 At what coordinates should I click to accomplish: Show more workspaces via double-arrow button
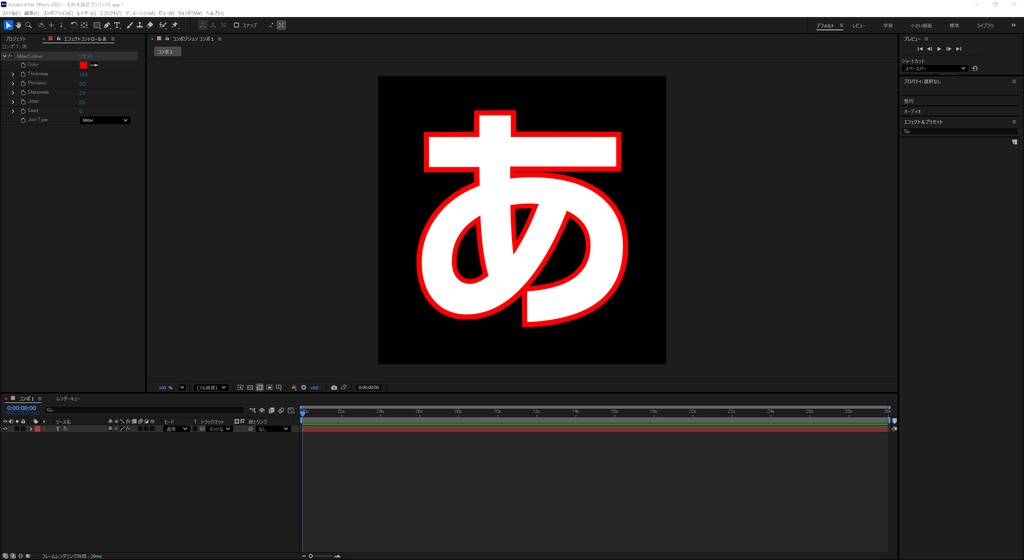tap(1014, 25)
